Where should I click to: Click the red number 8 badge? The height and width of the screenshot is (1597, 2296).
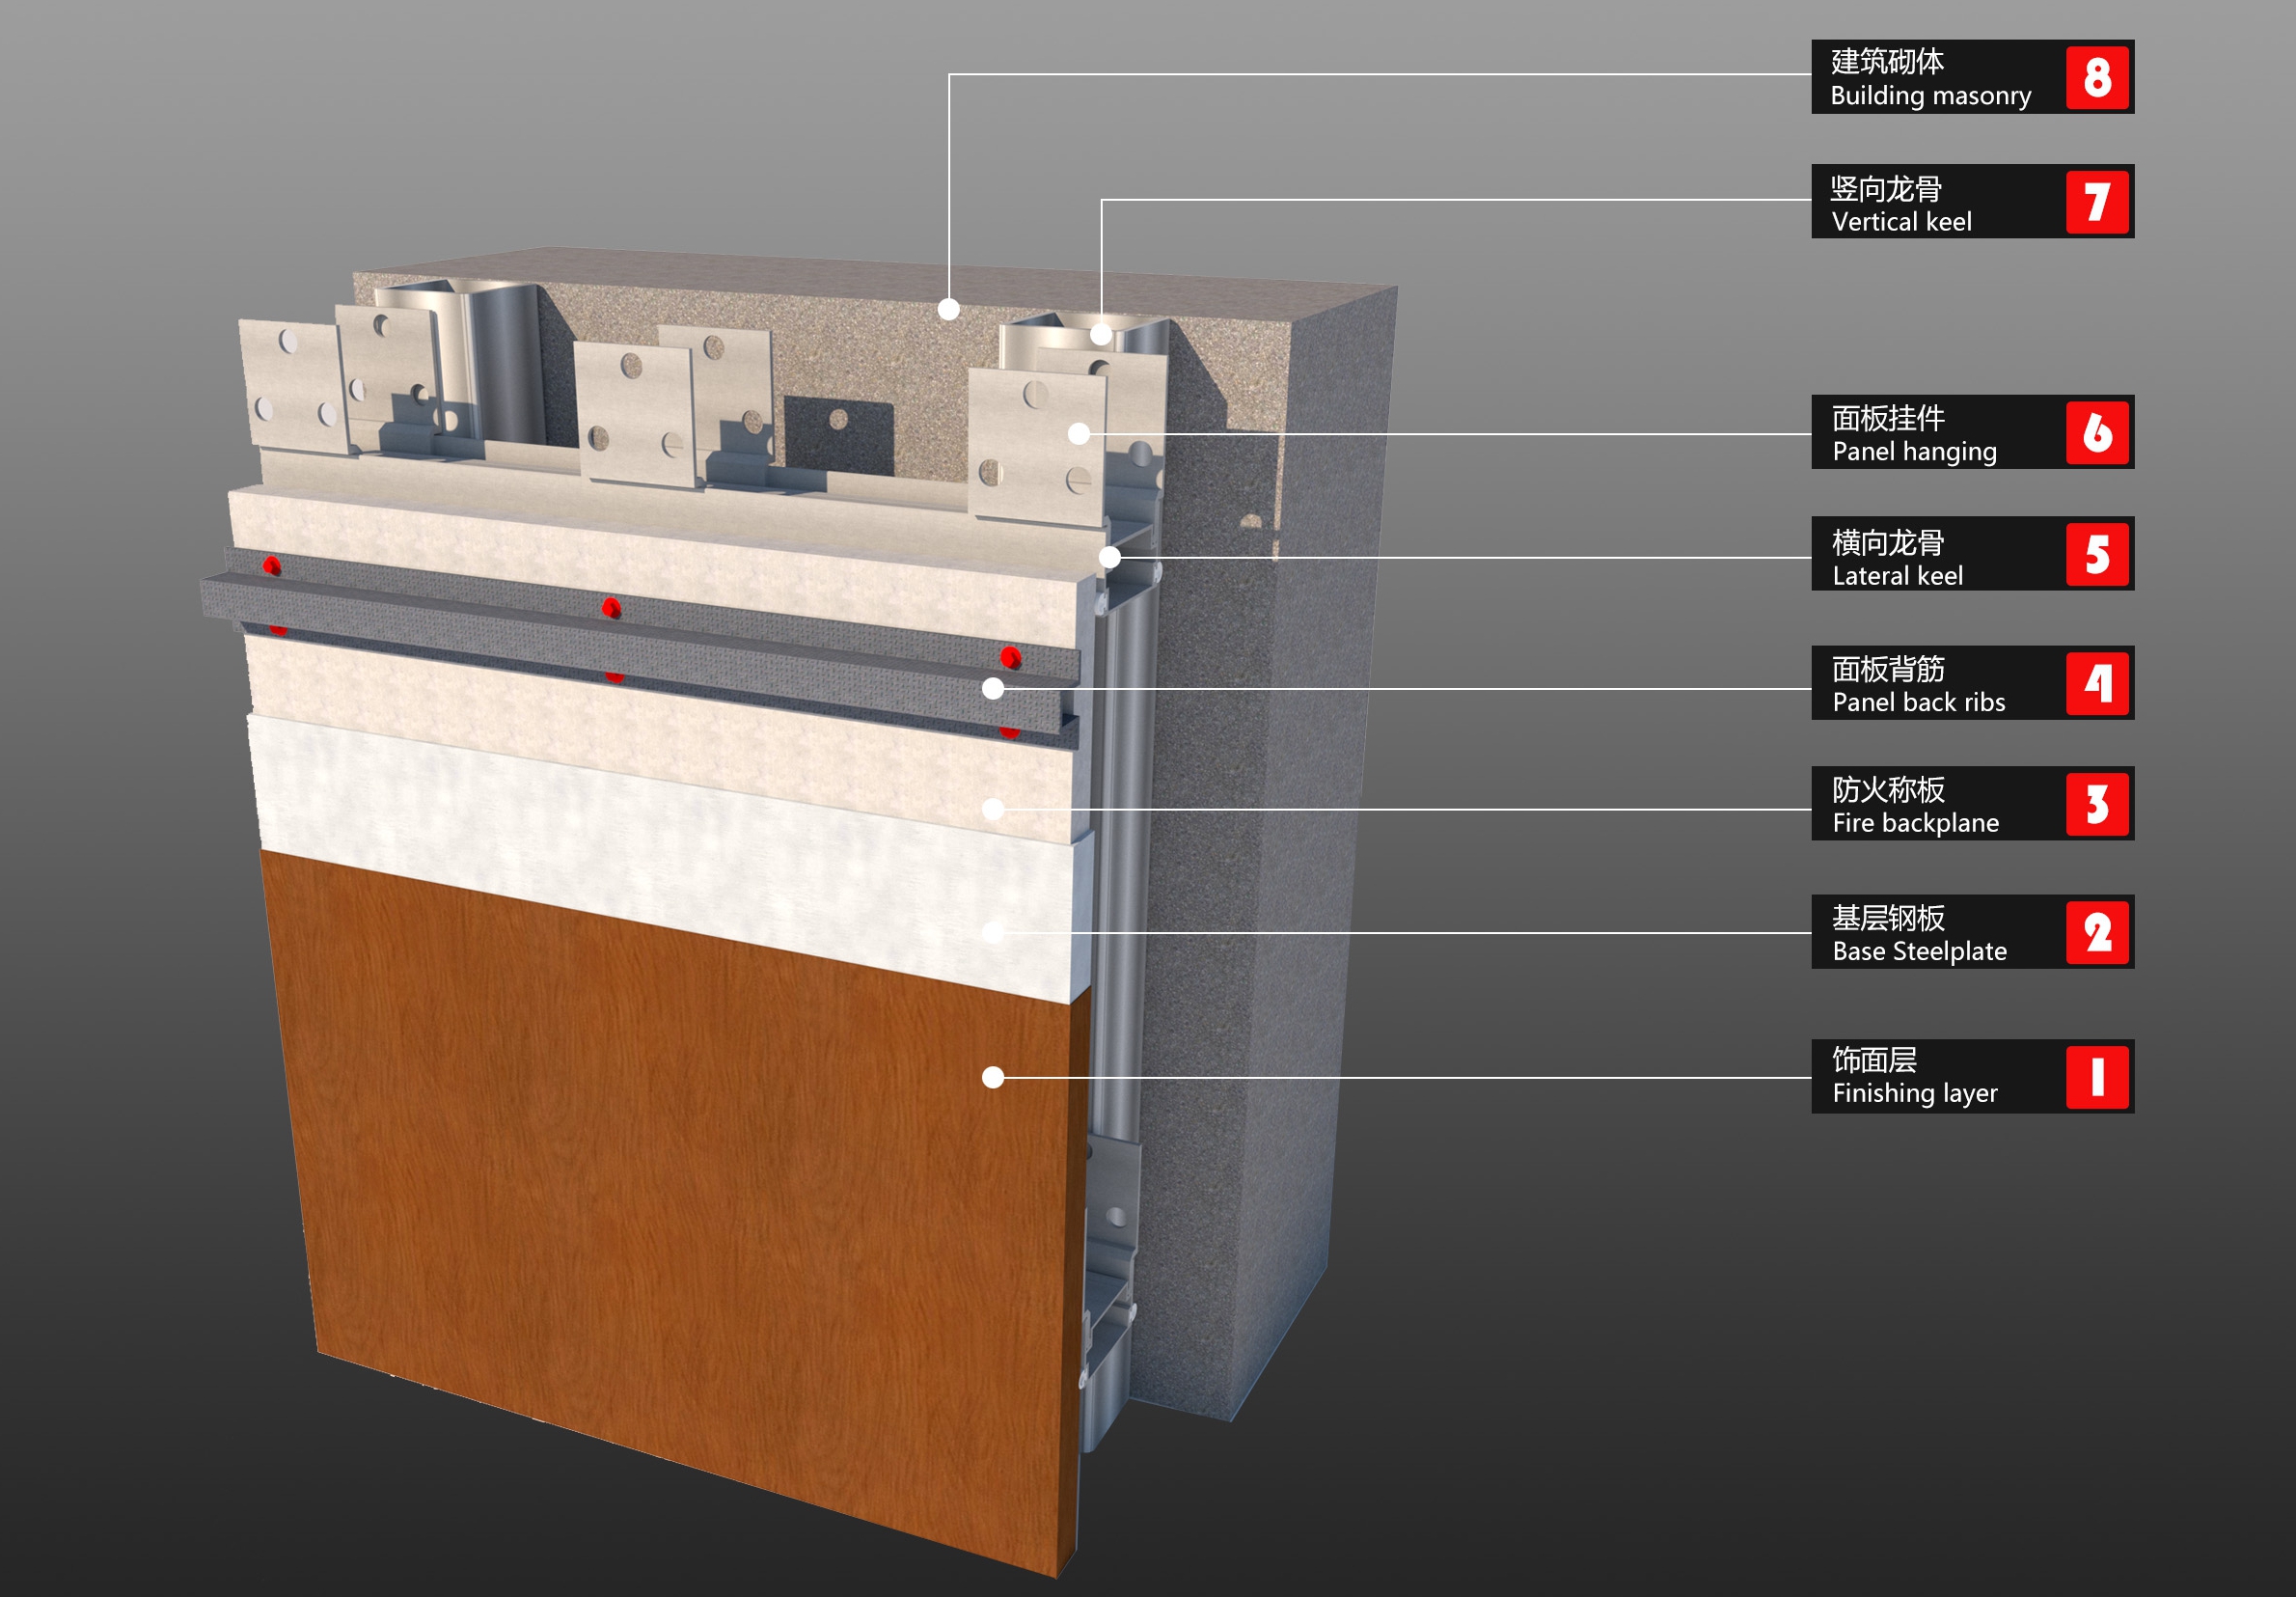[2097, 77]
